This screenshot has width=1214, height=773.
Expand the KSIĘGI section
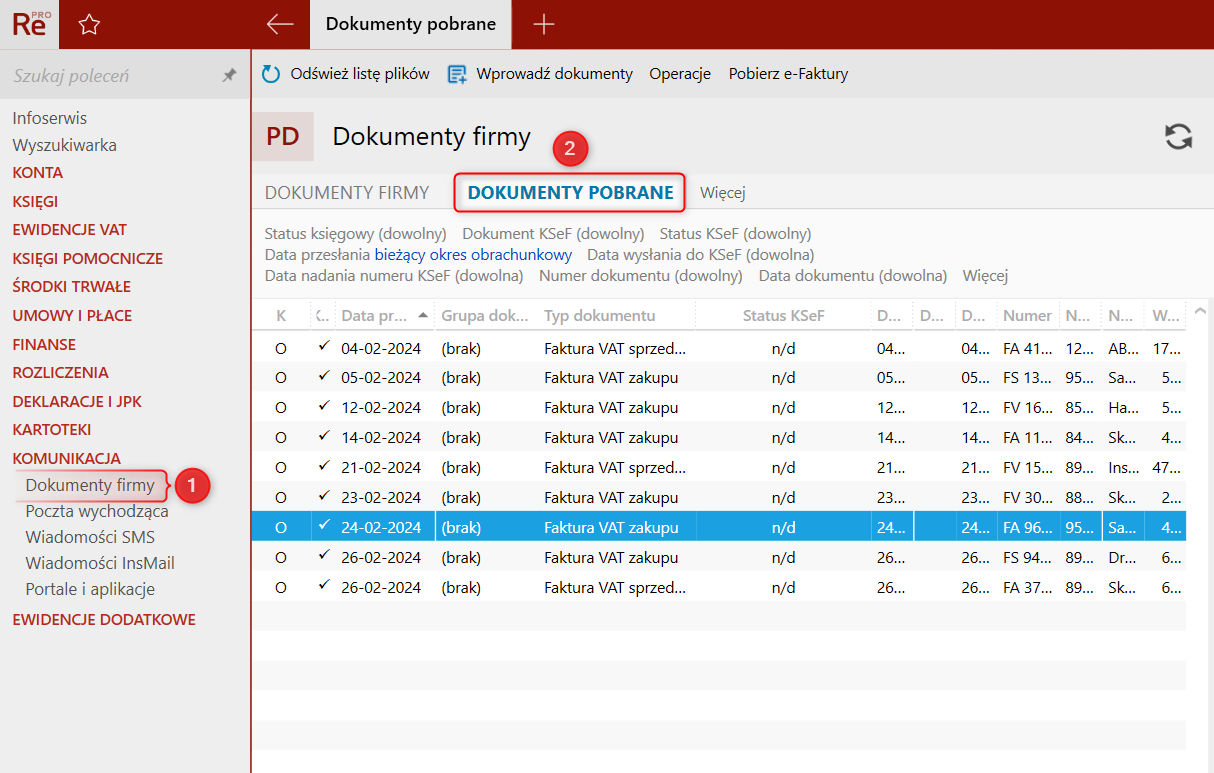[x=35, y=201]
